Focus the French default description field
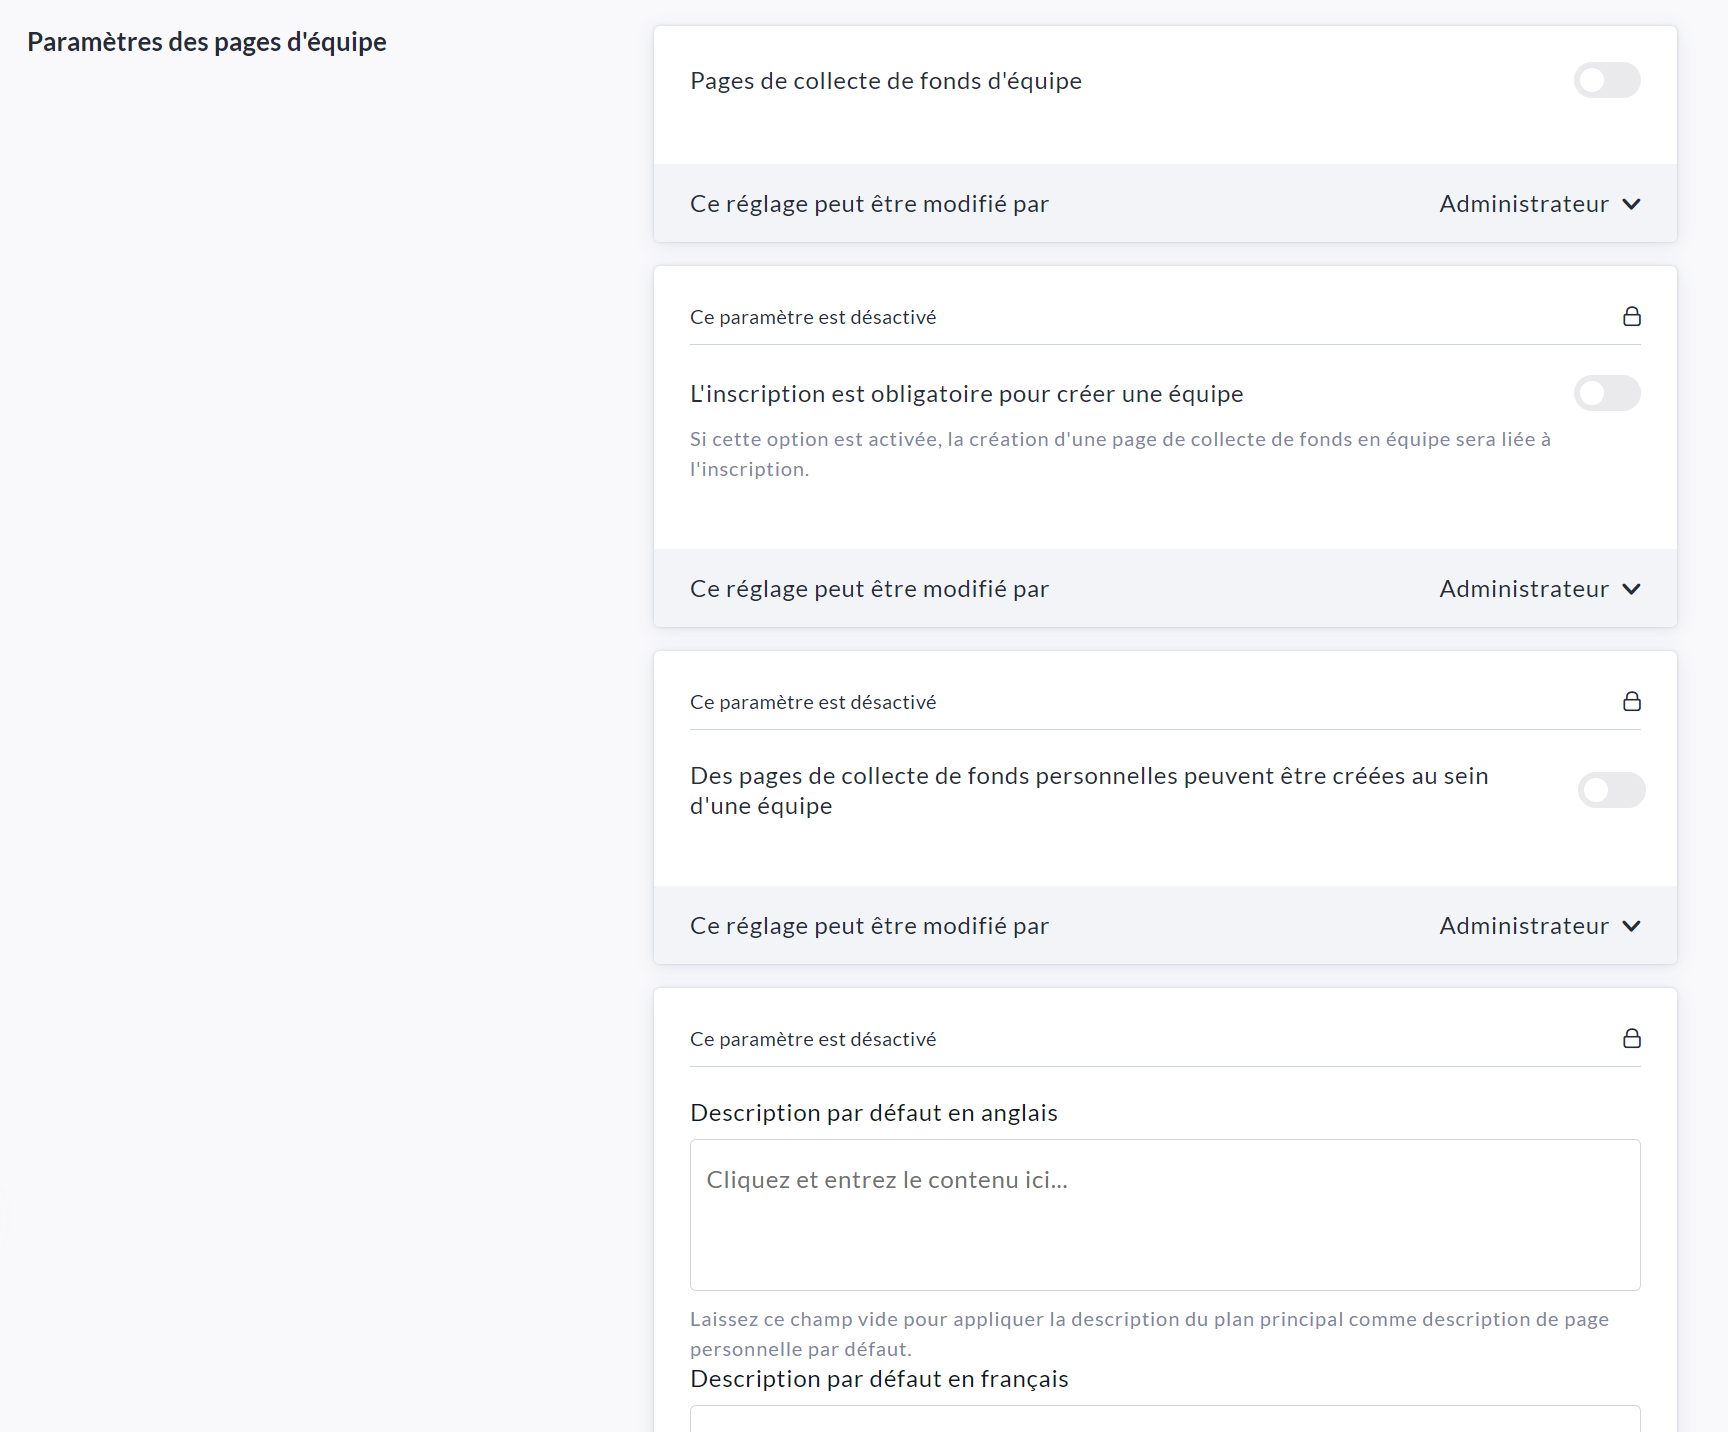Screen dimensions: 1728x1432 pyautogui.click(x=1164, y=1419)
